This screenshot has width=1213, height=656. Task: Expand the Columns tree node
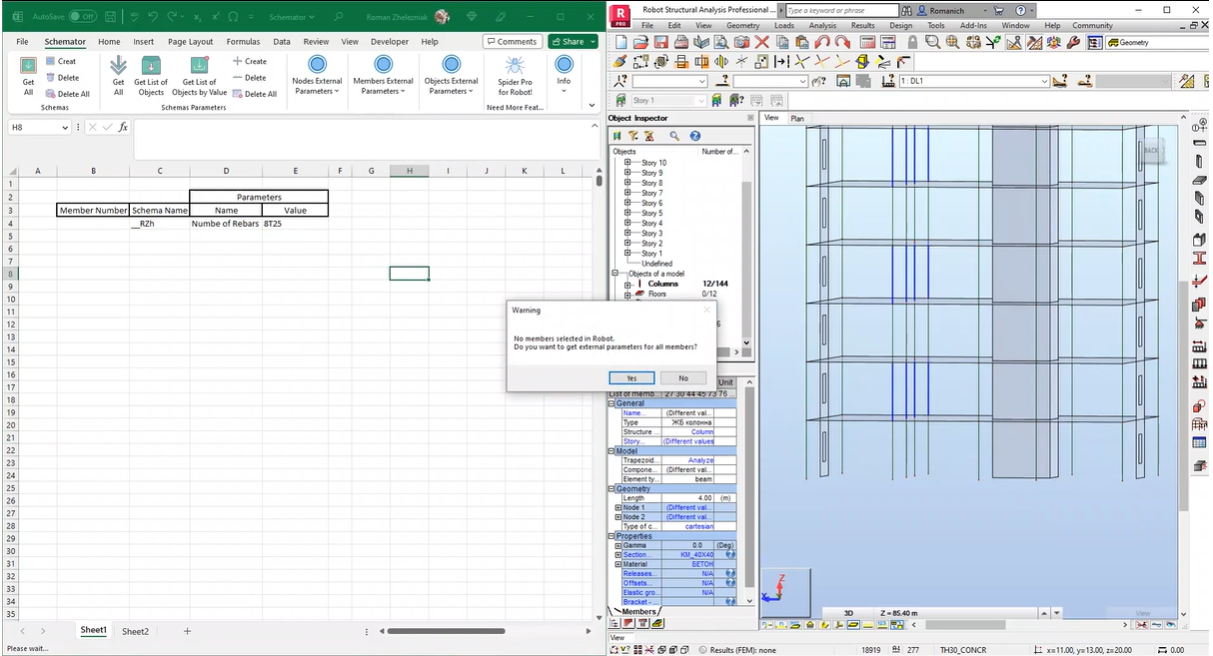pyautogui.click(x=628, y=284)
